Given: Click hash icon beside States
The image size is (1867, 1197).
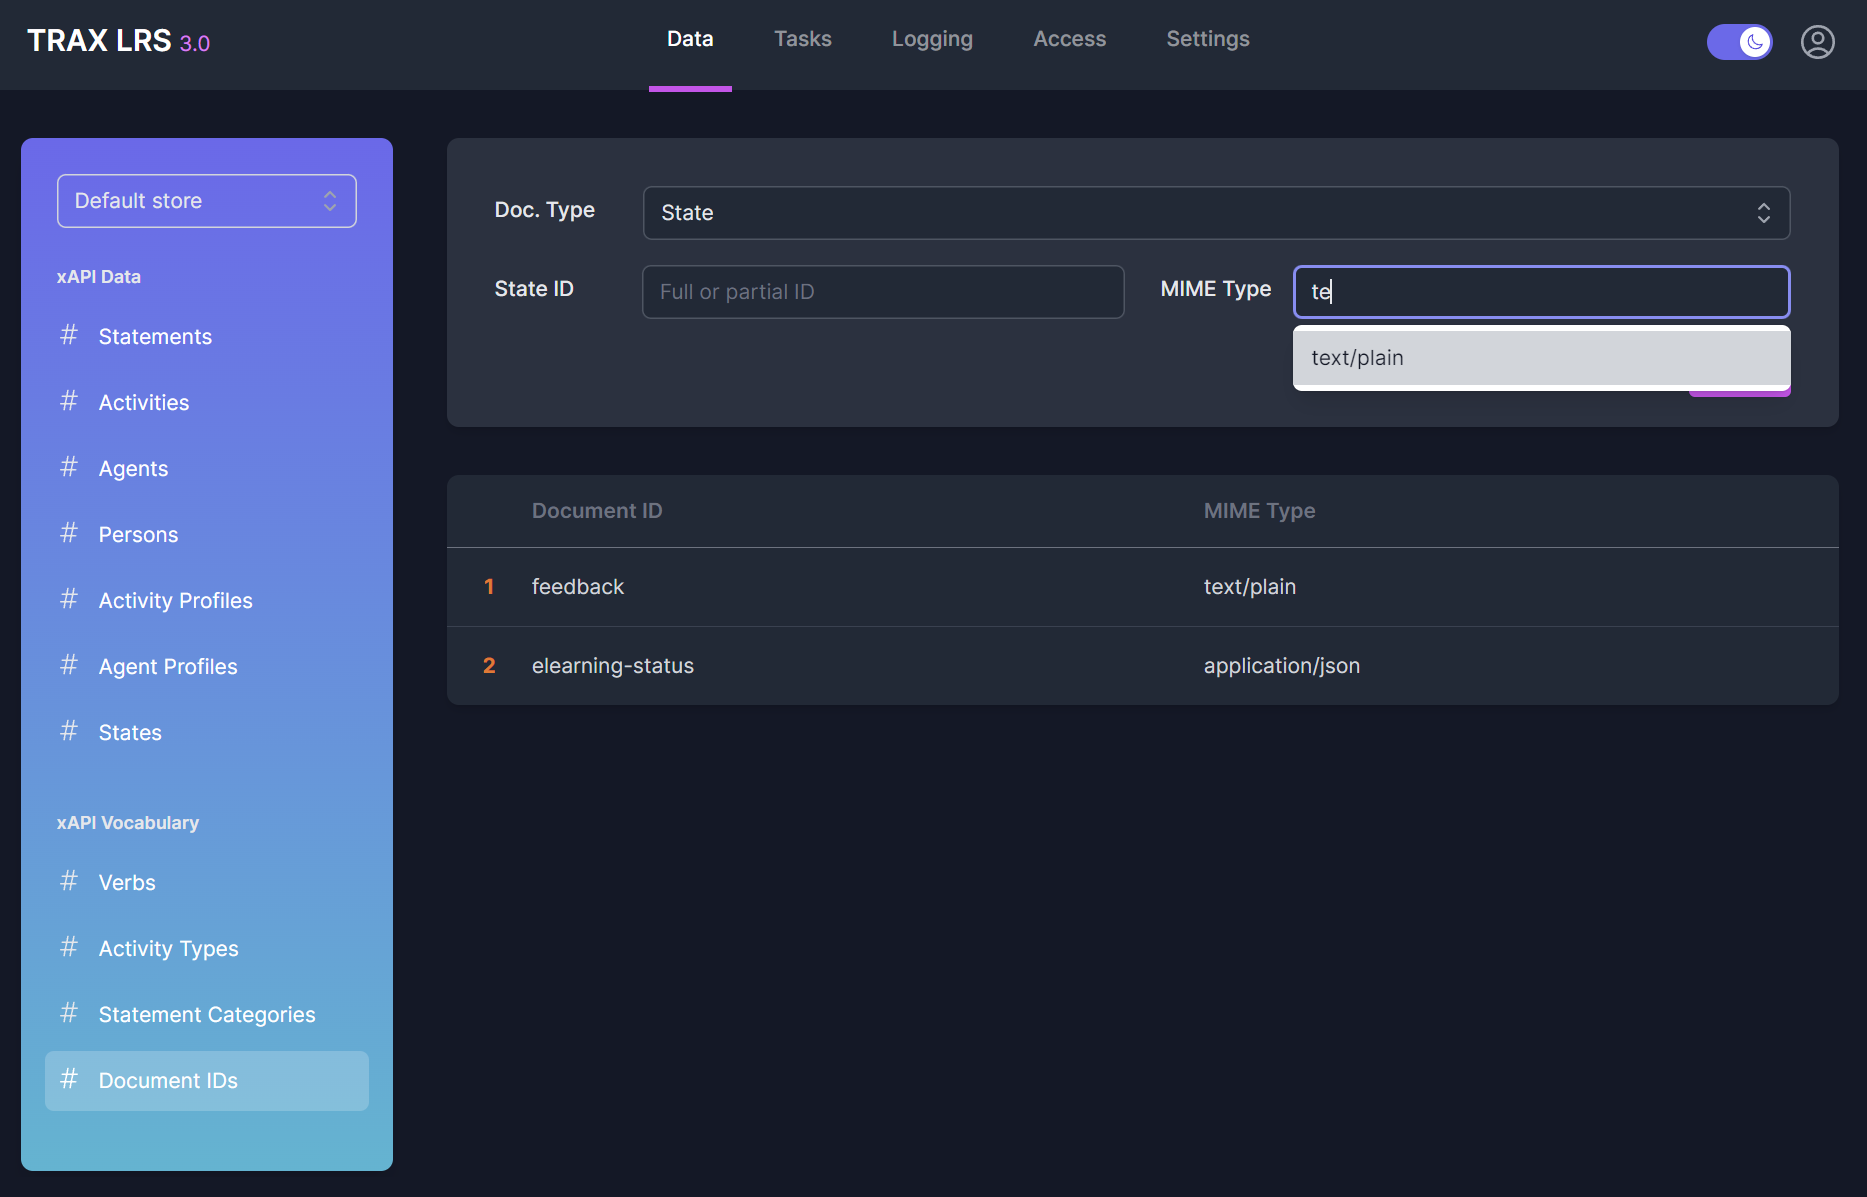Looking at the screenshot, I should pyautogui.click(x=69, y=731).
